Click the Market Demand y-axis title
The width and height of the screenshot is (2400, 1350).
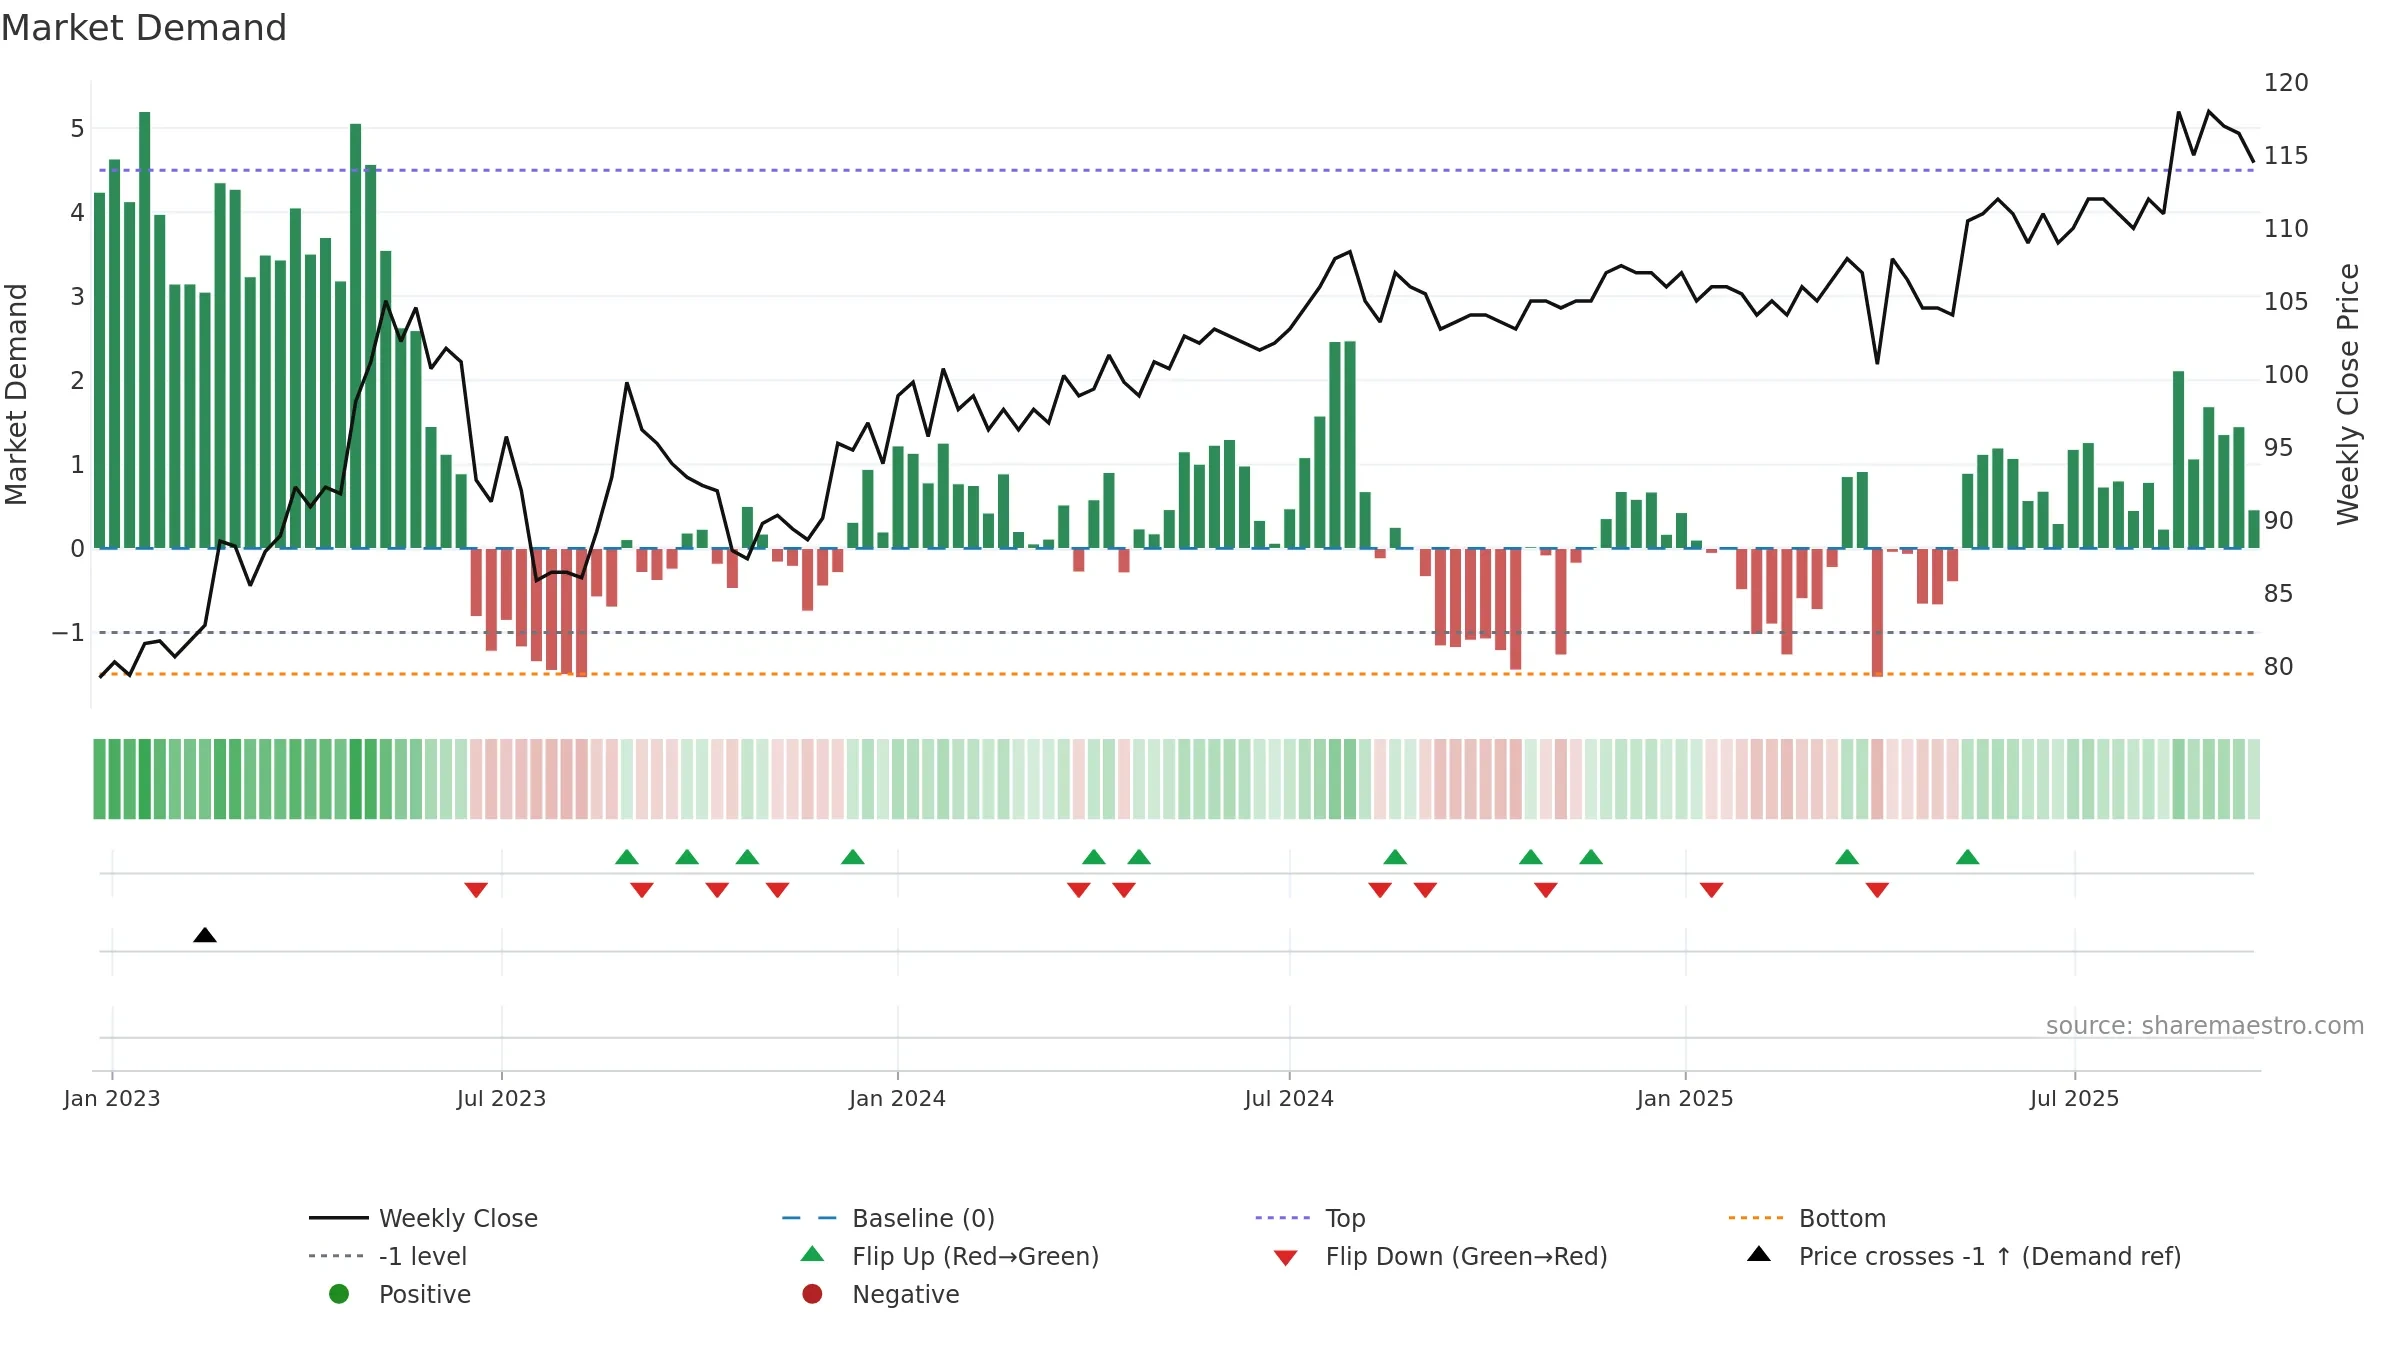pos(16,394)
